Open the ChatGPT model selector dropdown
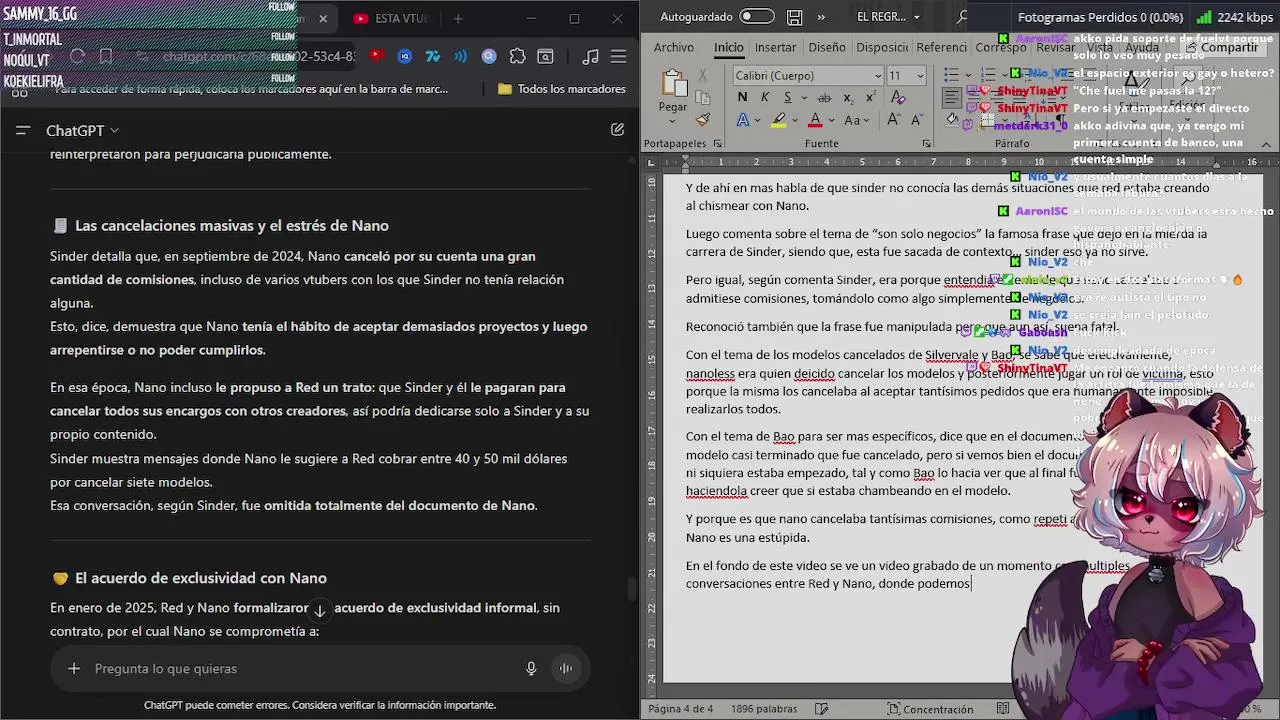 [x=82, y=130]
